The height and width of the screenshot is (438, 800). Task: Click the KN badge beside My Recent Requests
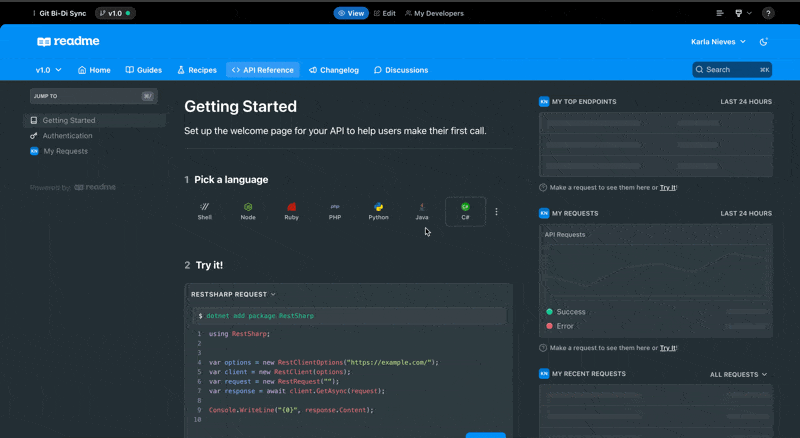click(544, 374)
